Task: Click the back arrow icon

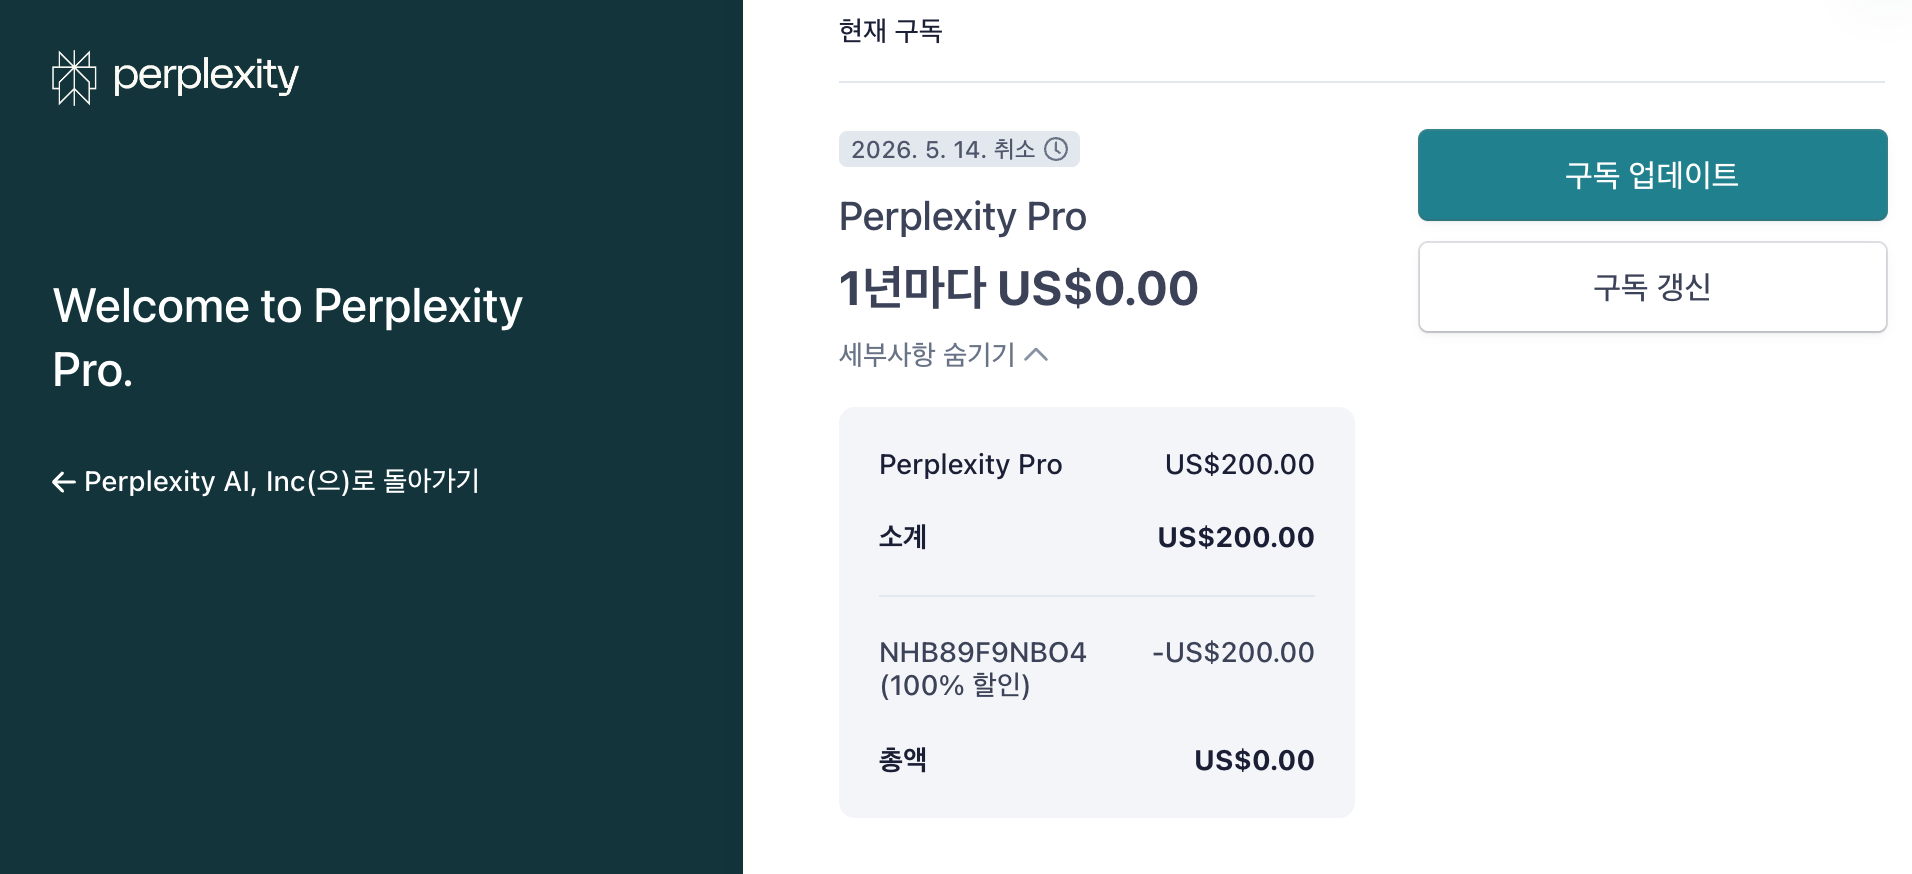Action: 64,483
